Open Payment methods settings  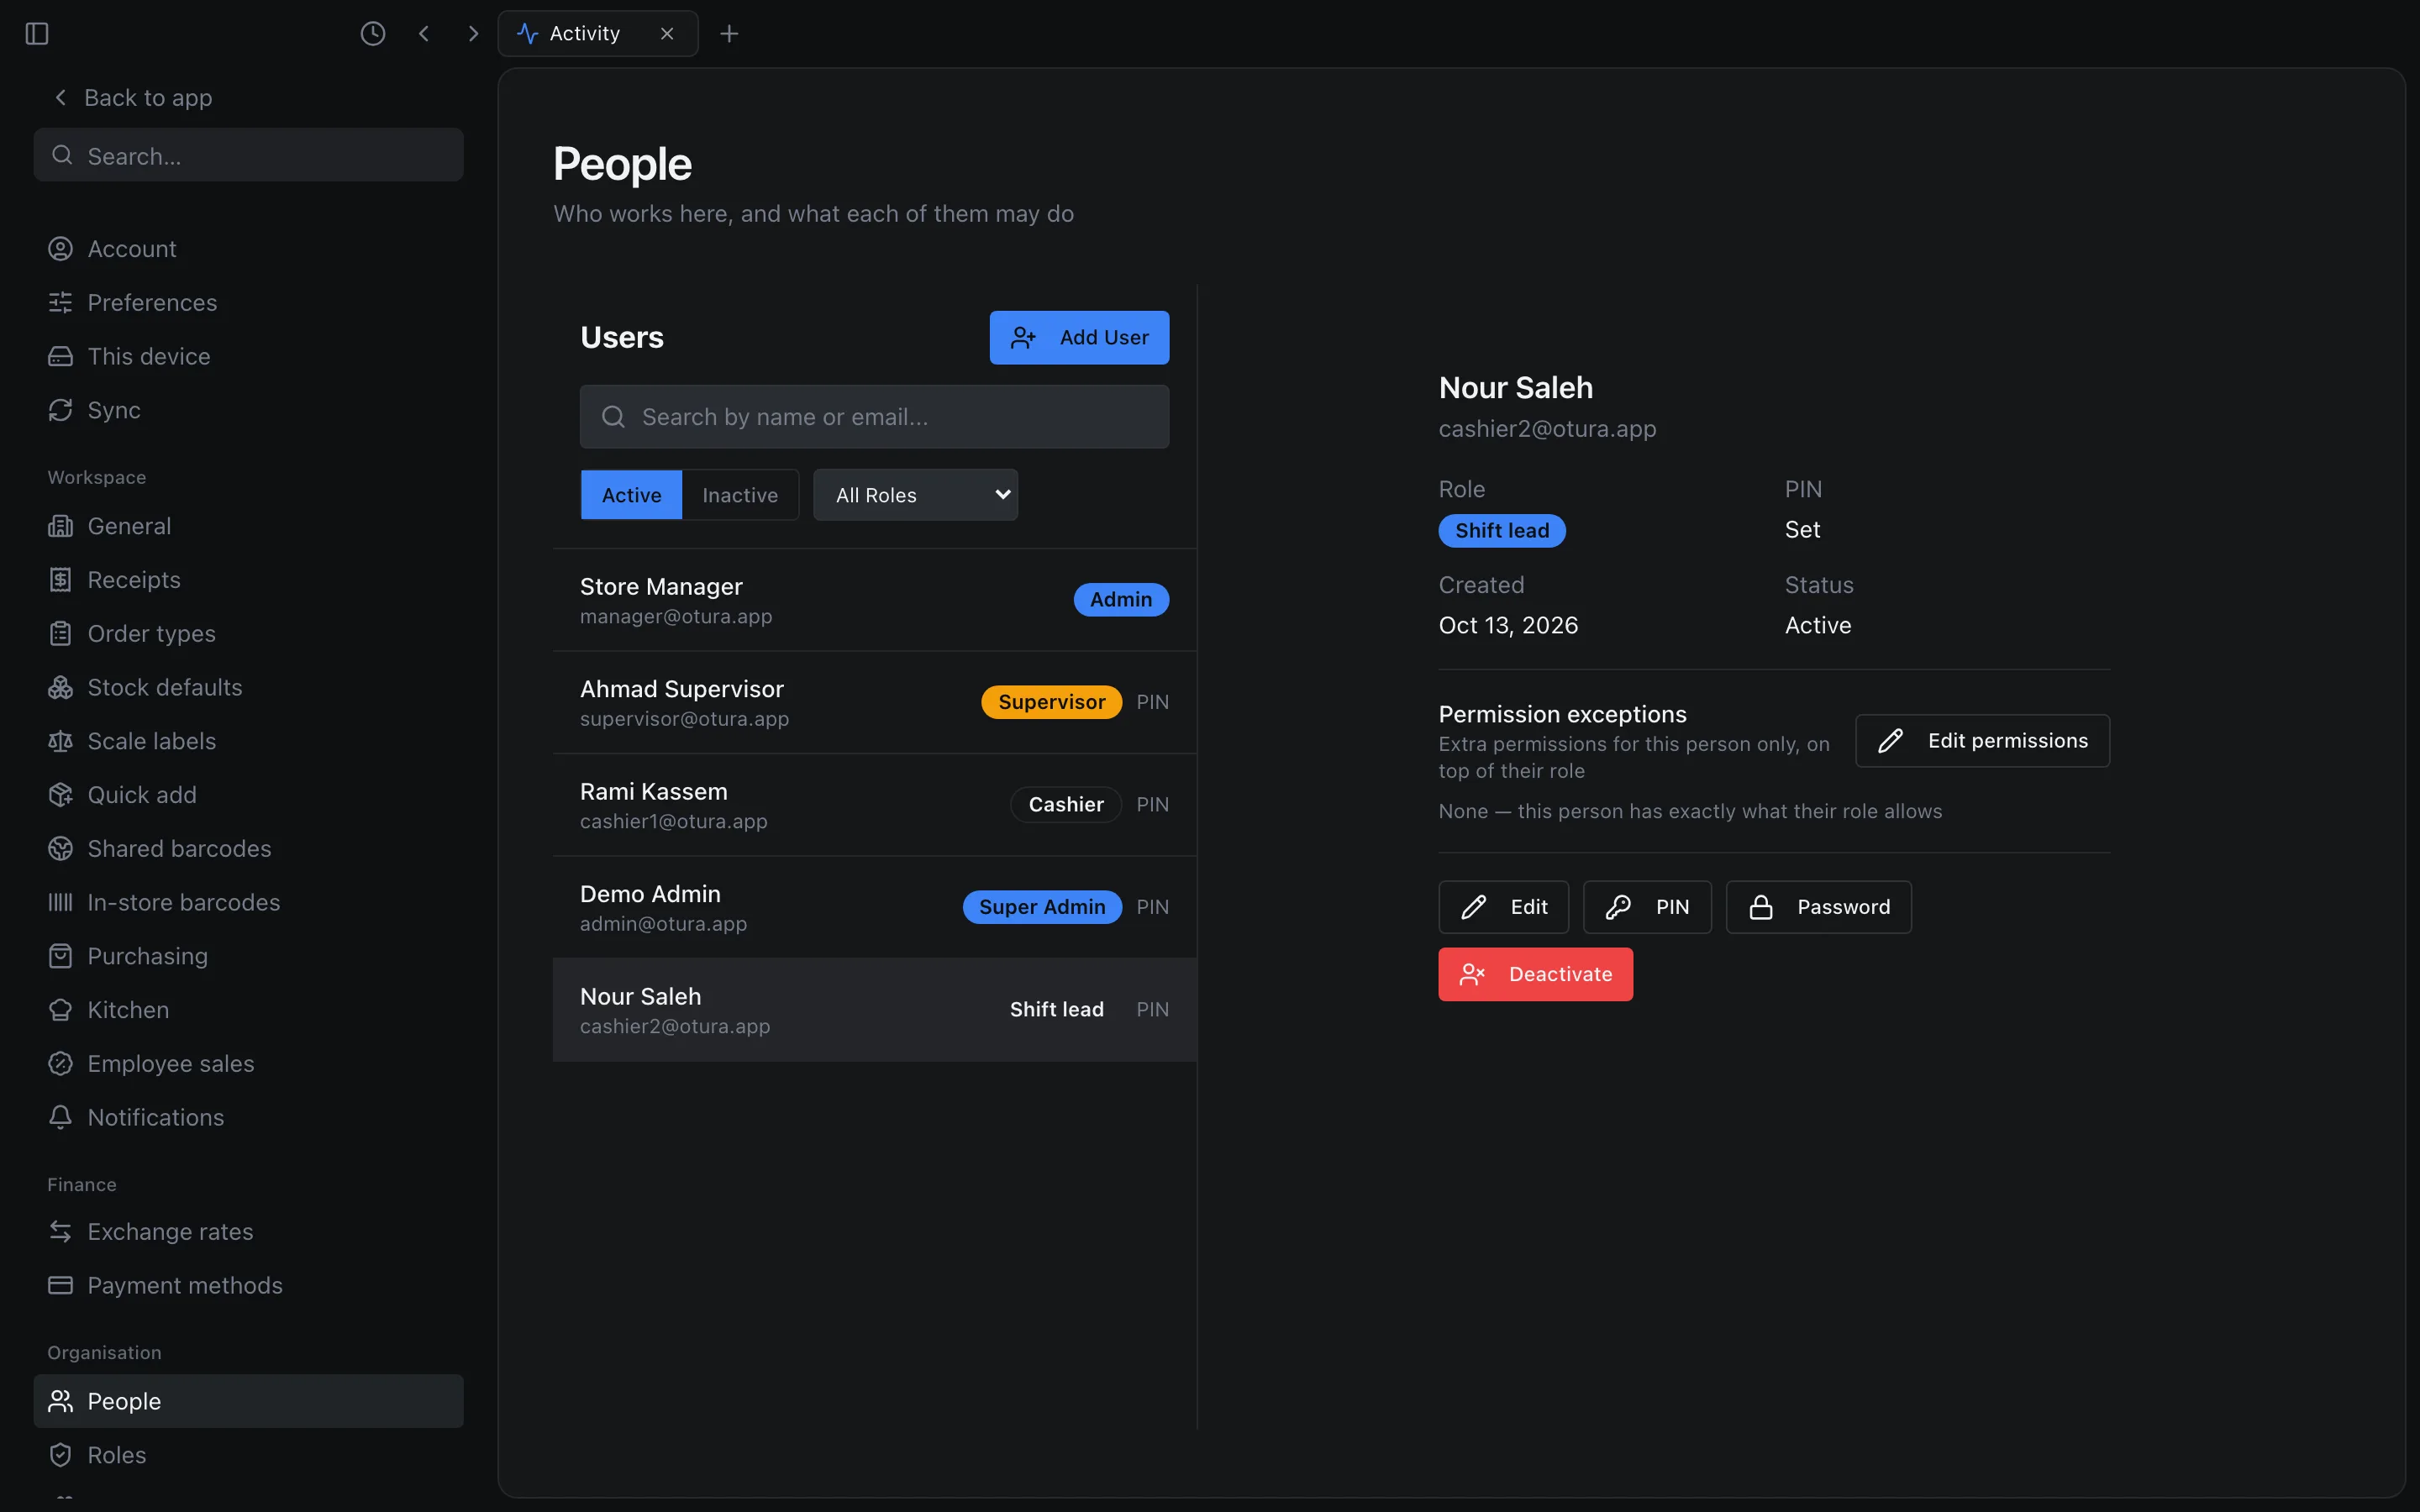click(248, 1285)
